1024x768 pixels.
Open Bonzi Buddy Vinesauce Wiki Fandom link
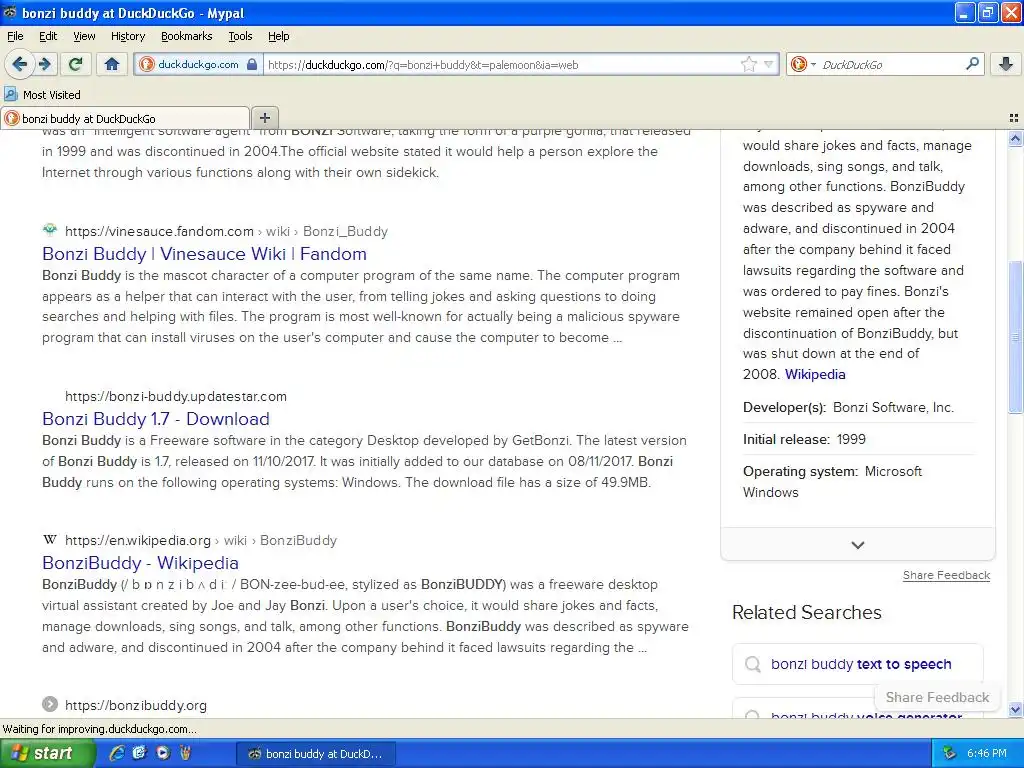204,253
